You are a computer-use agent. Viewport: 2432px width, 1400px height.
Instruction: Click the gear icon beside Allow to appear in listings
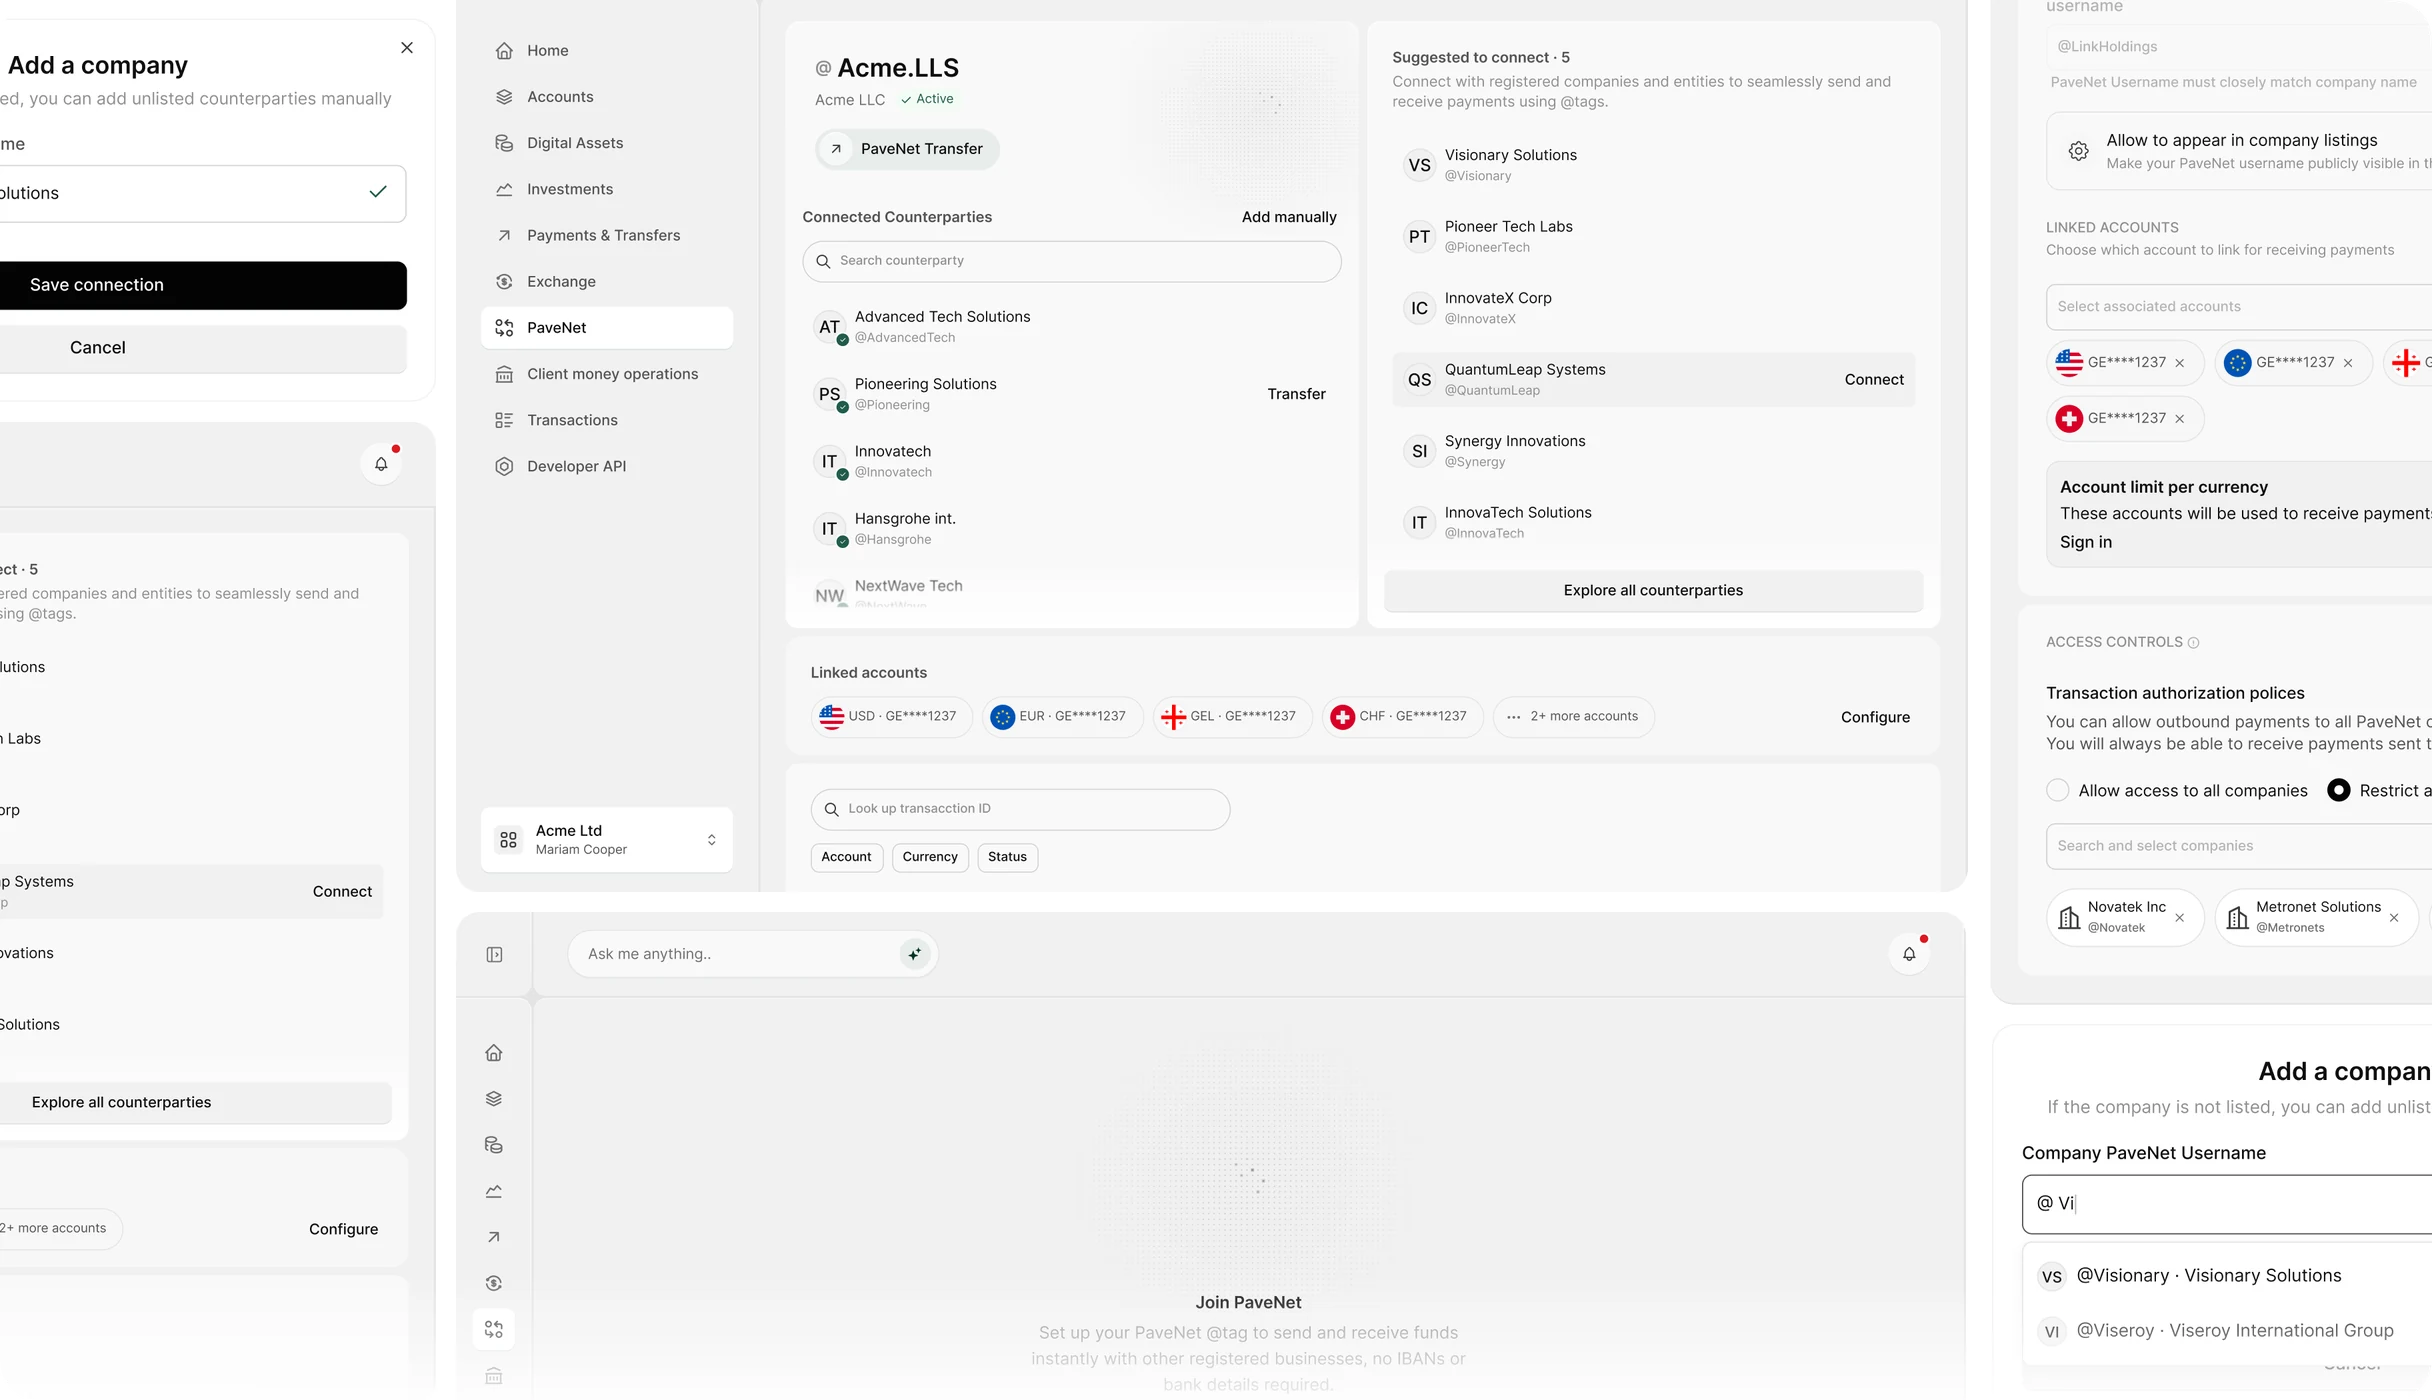tap(2078, 151)
